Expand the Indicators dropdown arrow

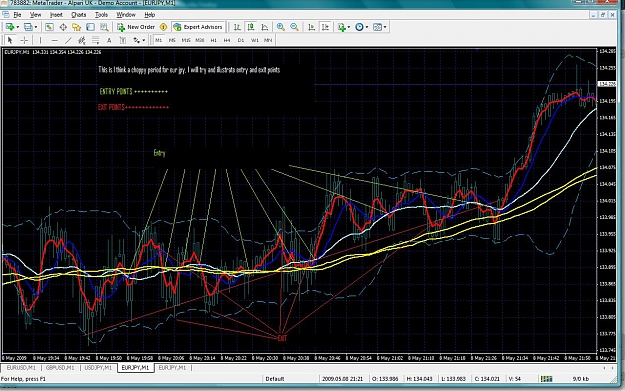[349, 27]
